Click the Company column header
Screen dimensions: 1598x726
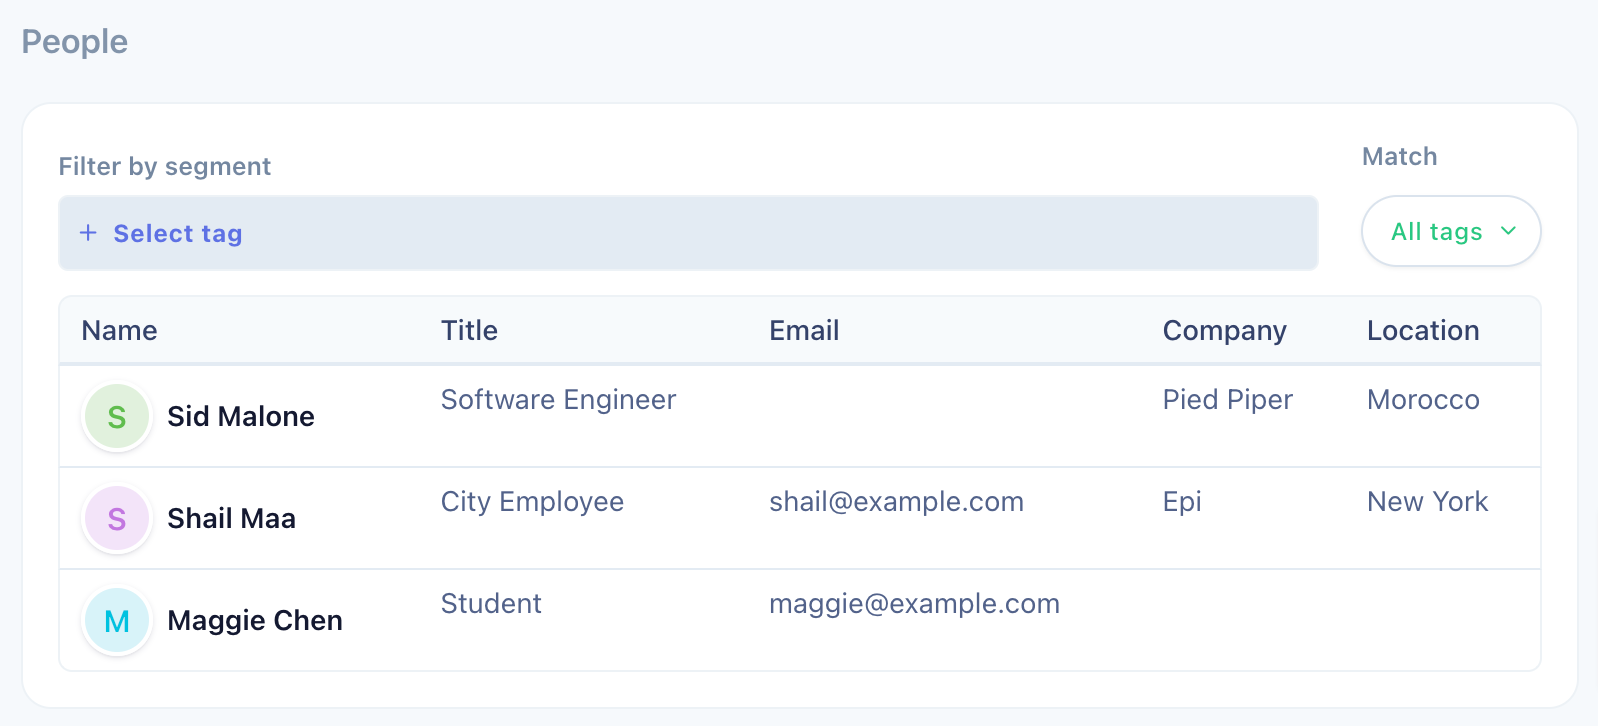click(1224, 331)
